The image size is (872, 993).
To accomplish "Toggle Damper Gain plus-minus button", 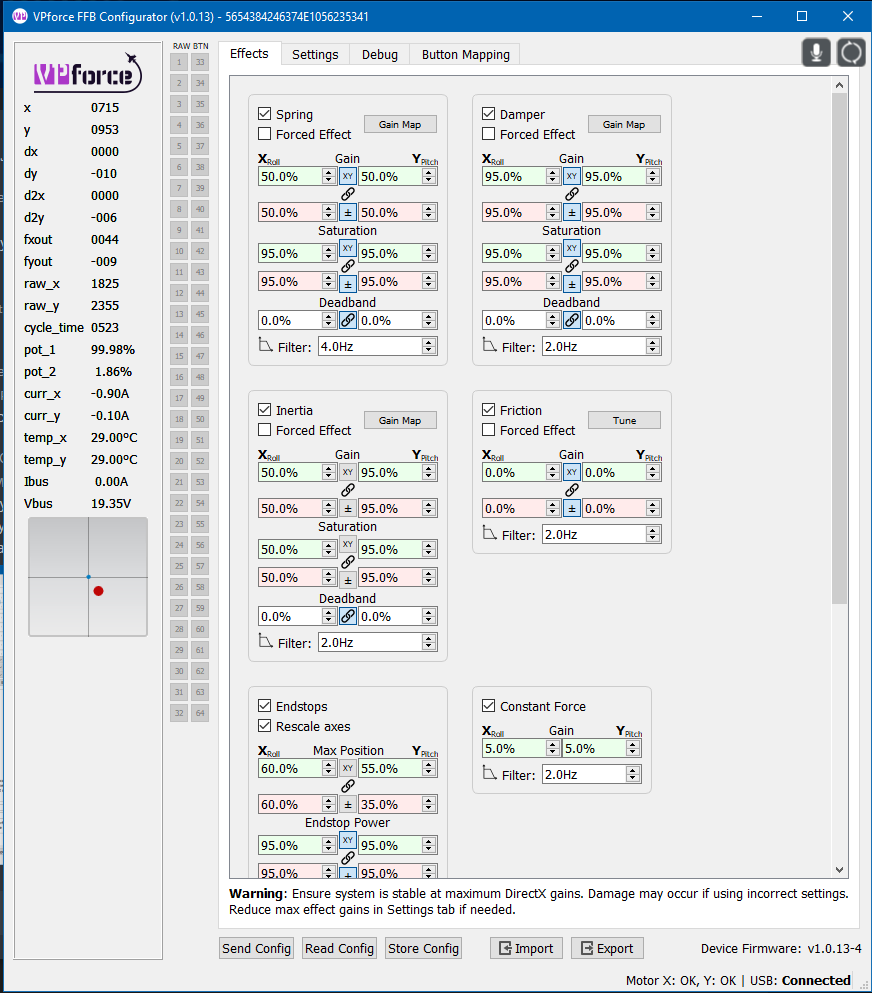I will [572, 212].
